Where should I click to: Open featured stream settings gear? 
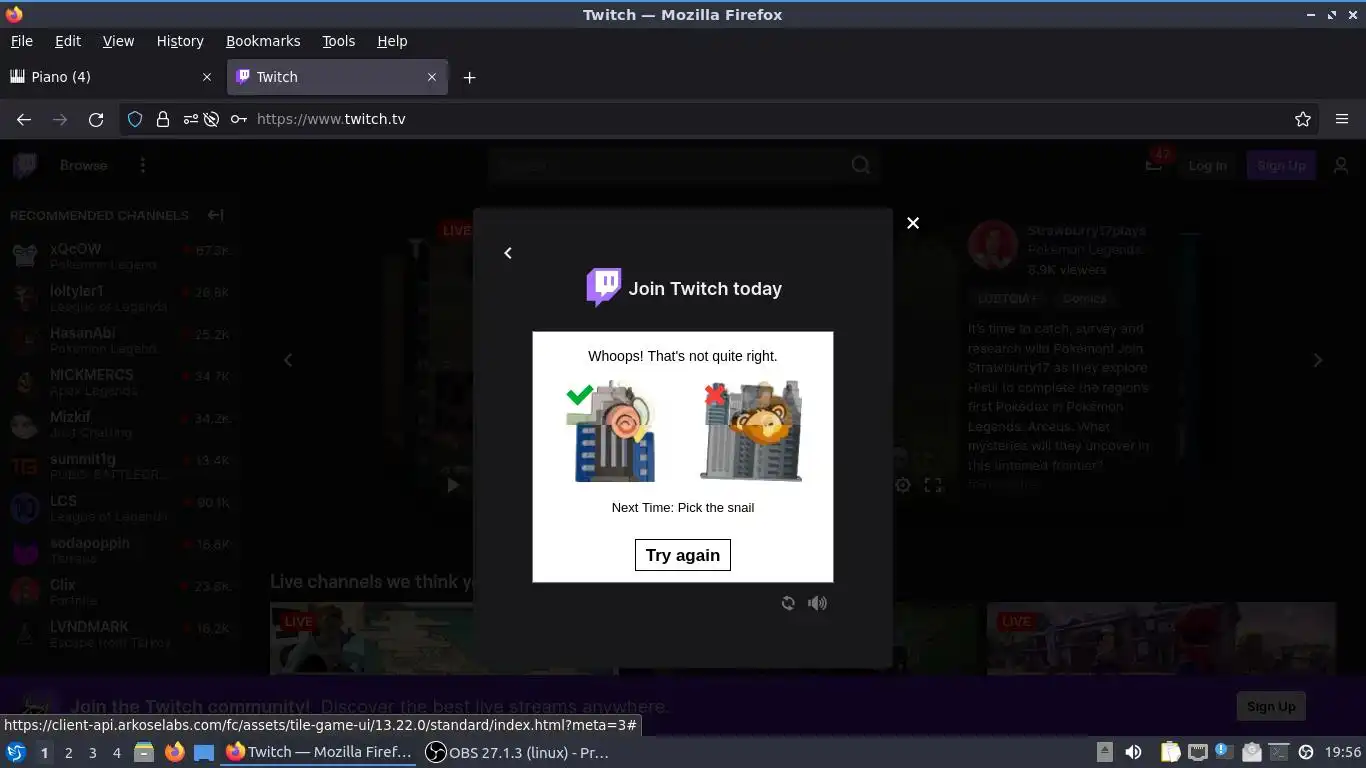pos(903,485)
